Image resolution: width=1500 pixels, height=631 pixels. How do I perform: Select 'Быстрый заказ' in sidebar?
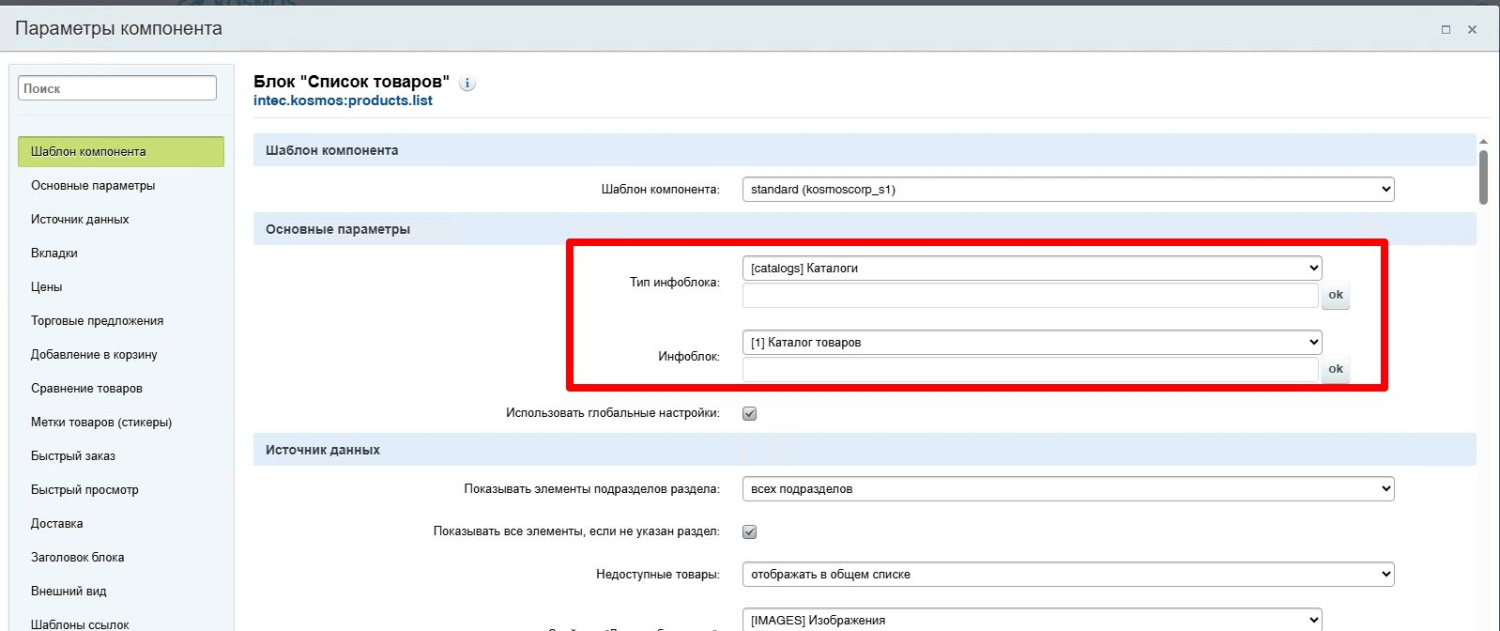(x=73, y=456)
